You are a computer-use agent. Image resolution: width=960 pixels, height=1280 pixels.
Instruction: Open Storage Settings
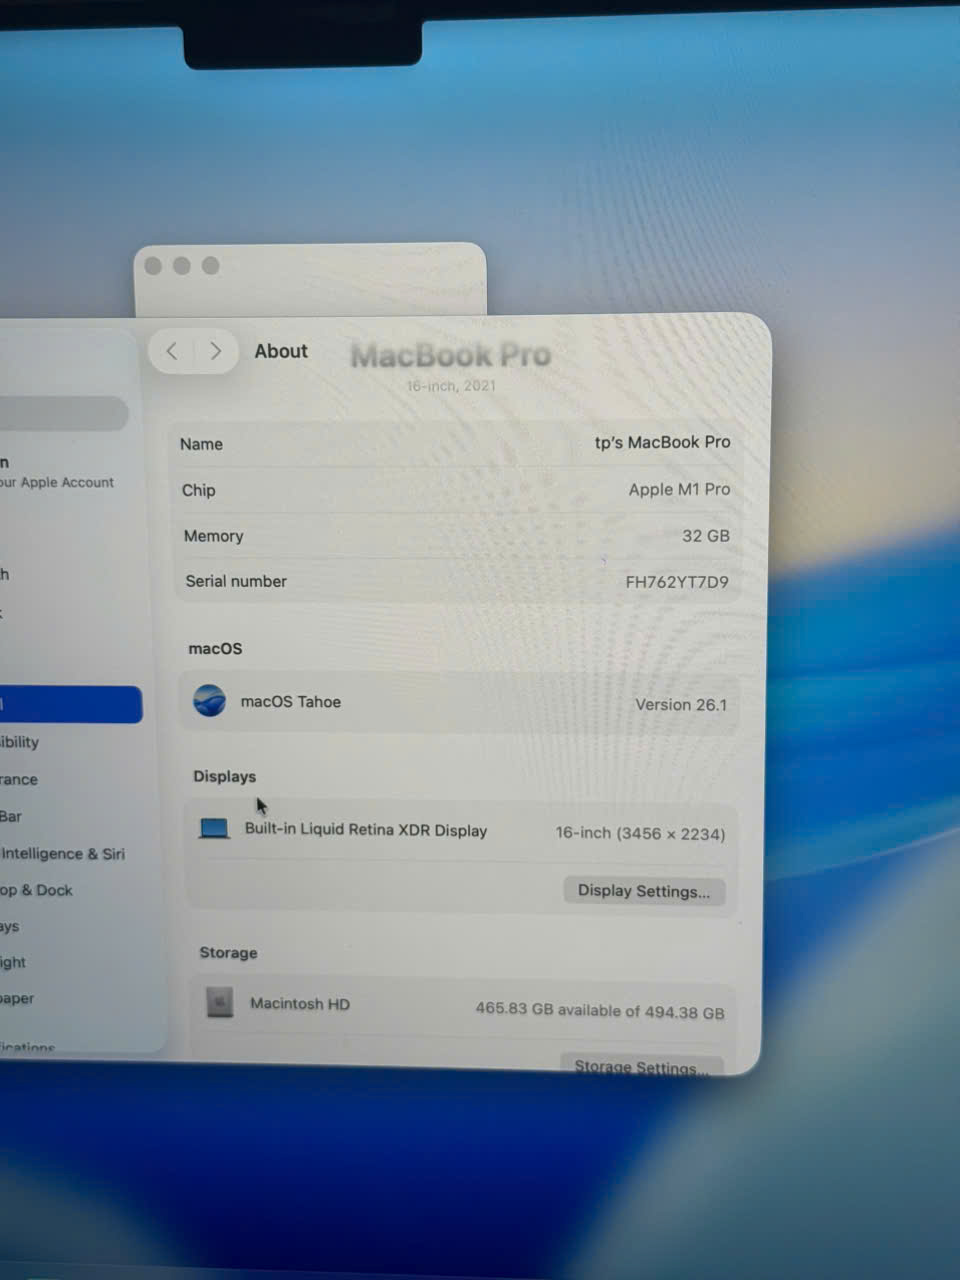click(640, 1066)
